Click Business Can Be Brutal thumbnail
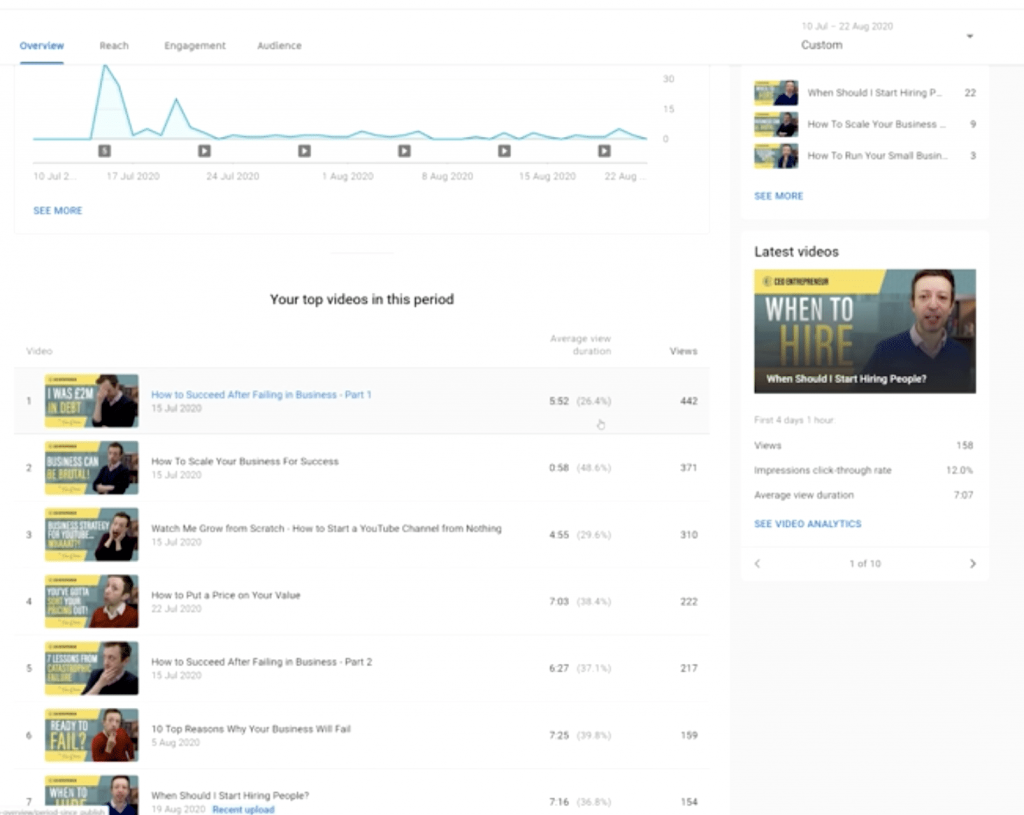This screenshot has width=1024, height=815. point(91,468)
